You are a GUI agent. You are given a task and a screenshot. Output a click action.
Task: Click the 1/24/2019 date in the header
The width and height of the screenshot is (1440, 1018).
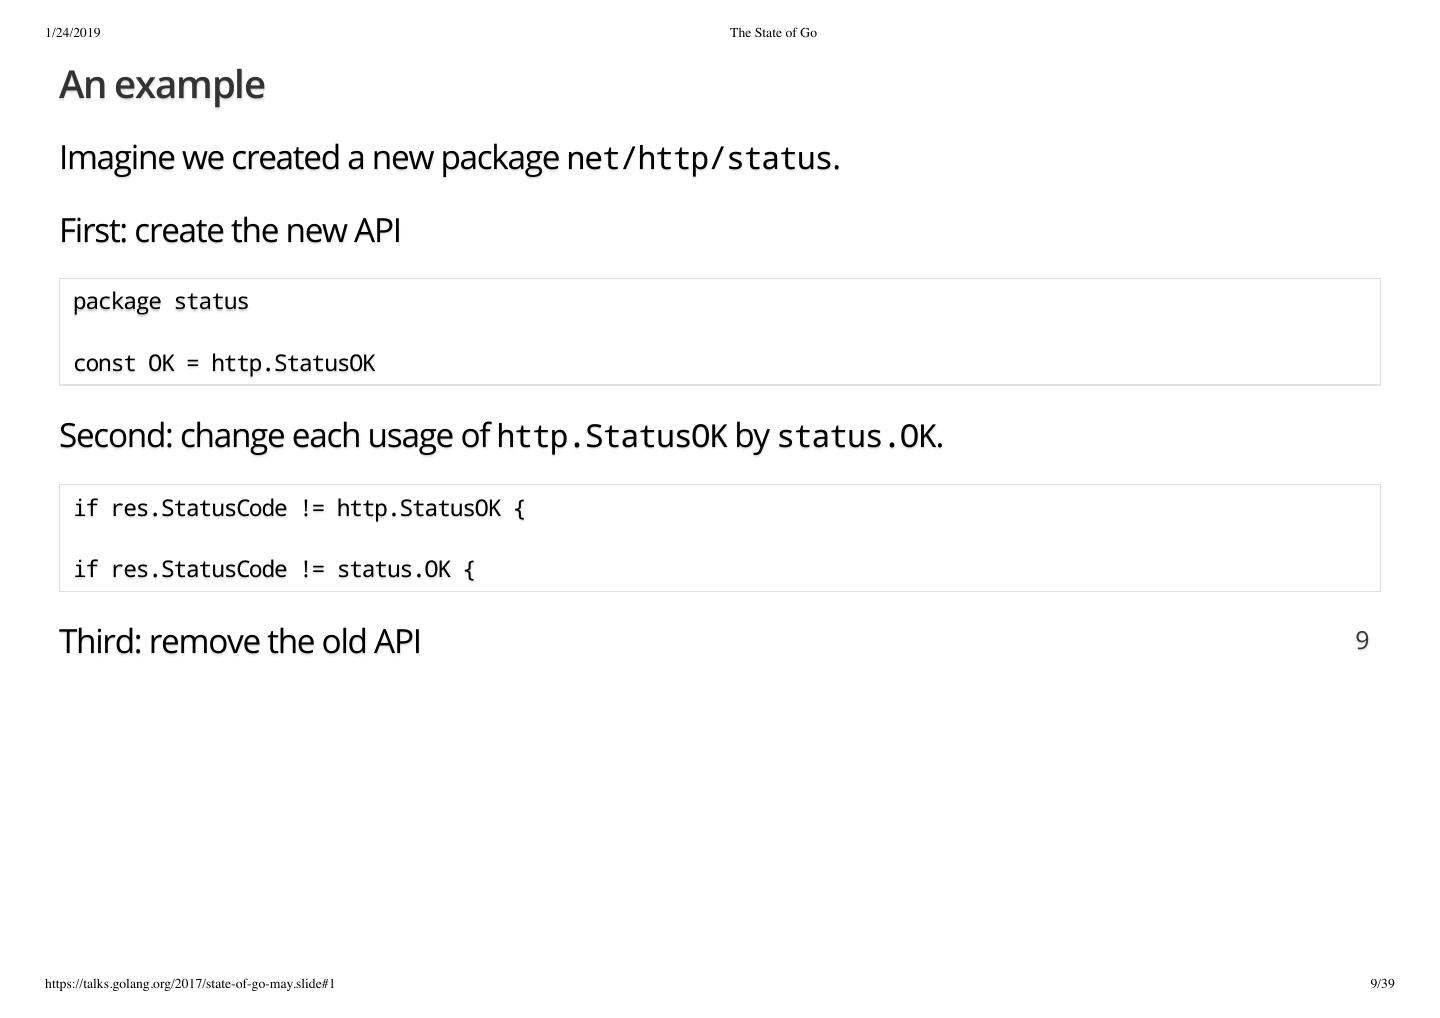click(73, 33)
